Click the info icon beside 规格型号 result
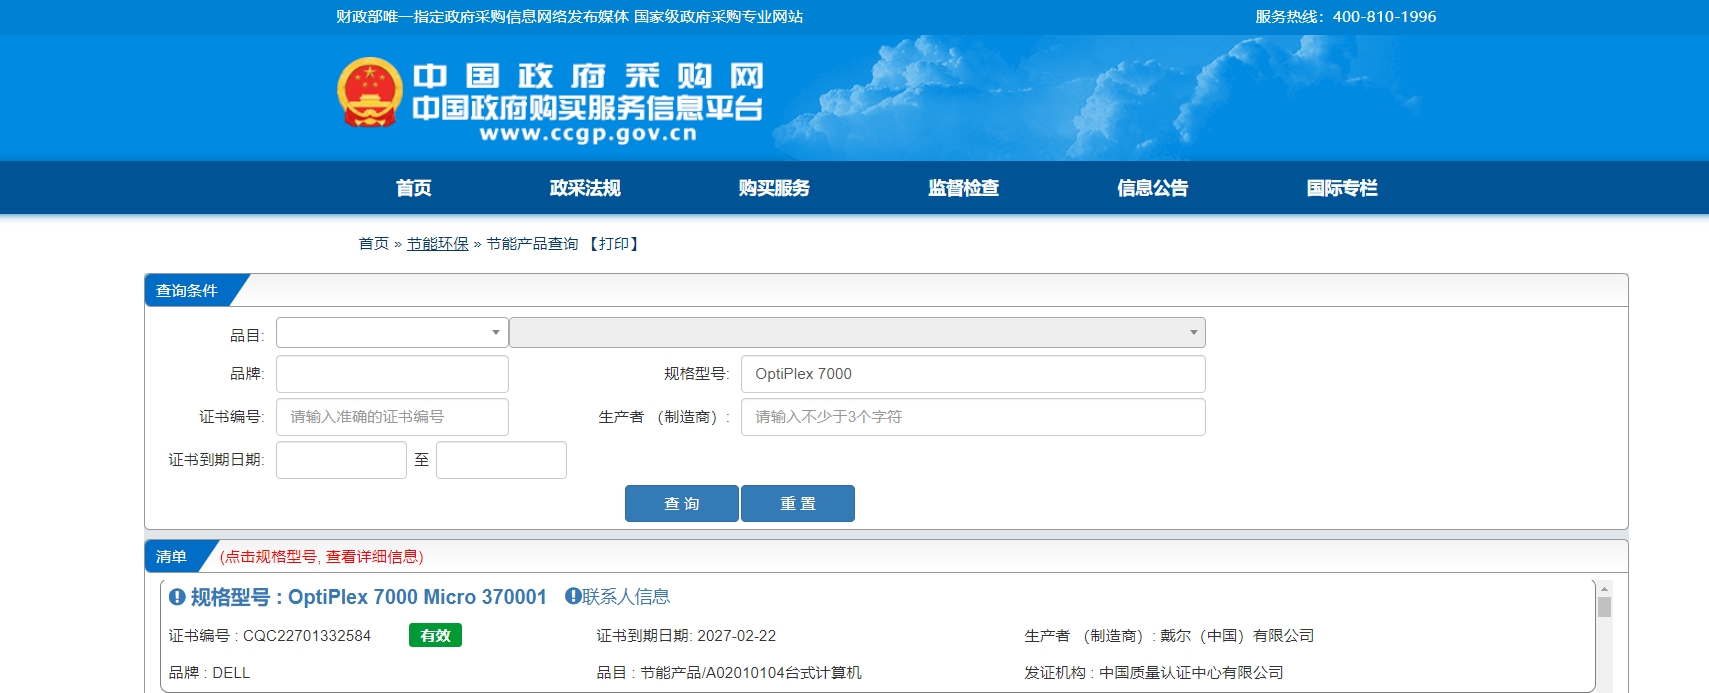Screen dimensions: 1709x693 (177, 597)
